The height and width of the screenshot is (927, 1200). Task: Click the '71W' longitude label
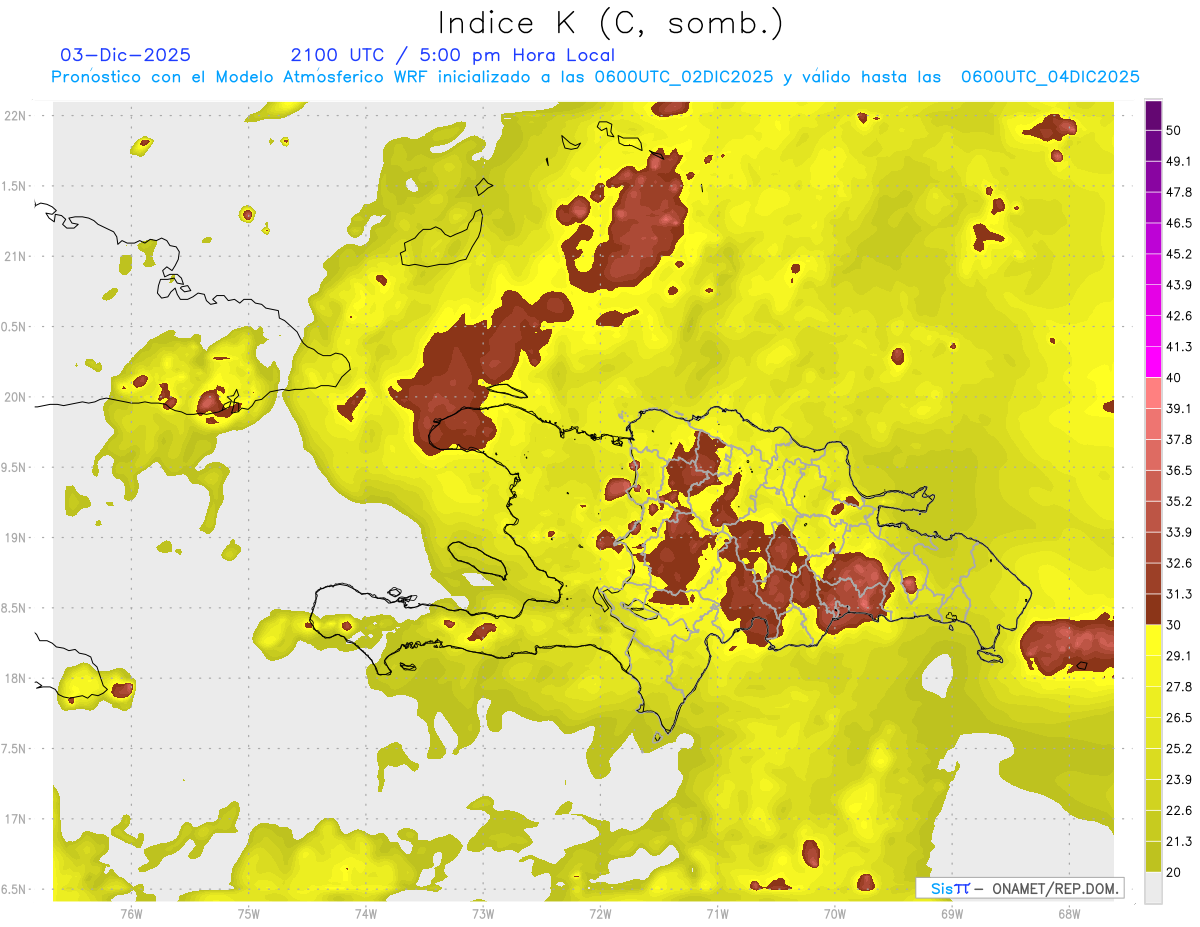(x=717, y=914)
